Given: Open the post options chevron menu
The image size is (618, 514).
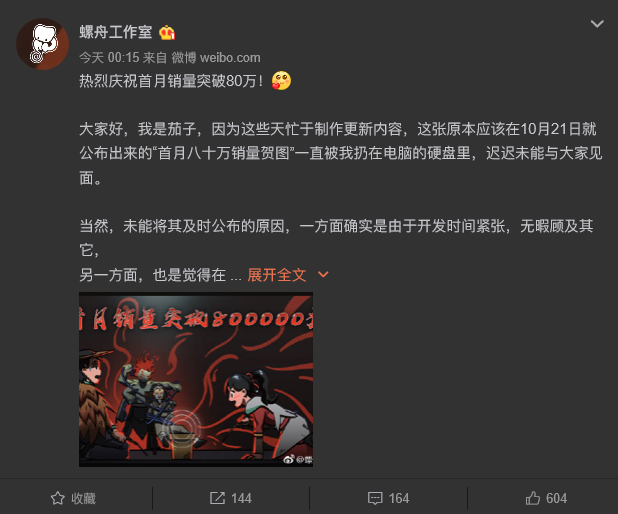Looking at the screenshot, I should point(597,24).
